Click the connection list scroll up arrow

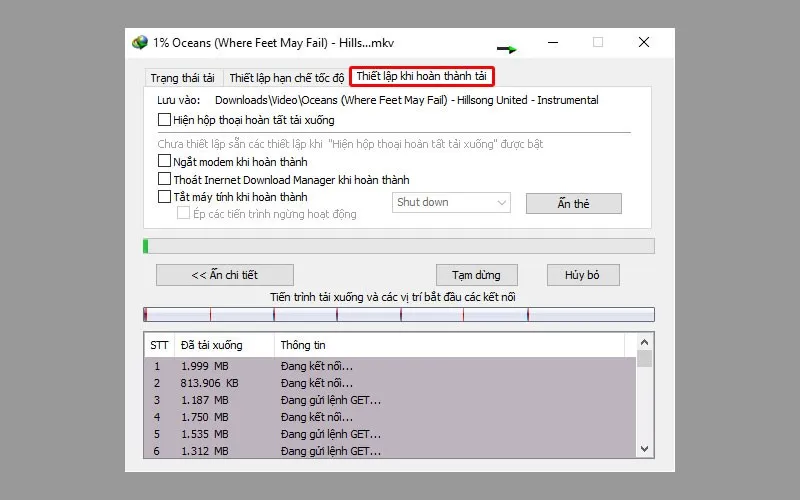coord(644,343)
